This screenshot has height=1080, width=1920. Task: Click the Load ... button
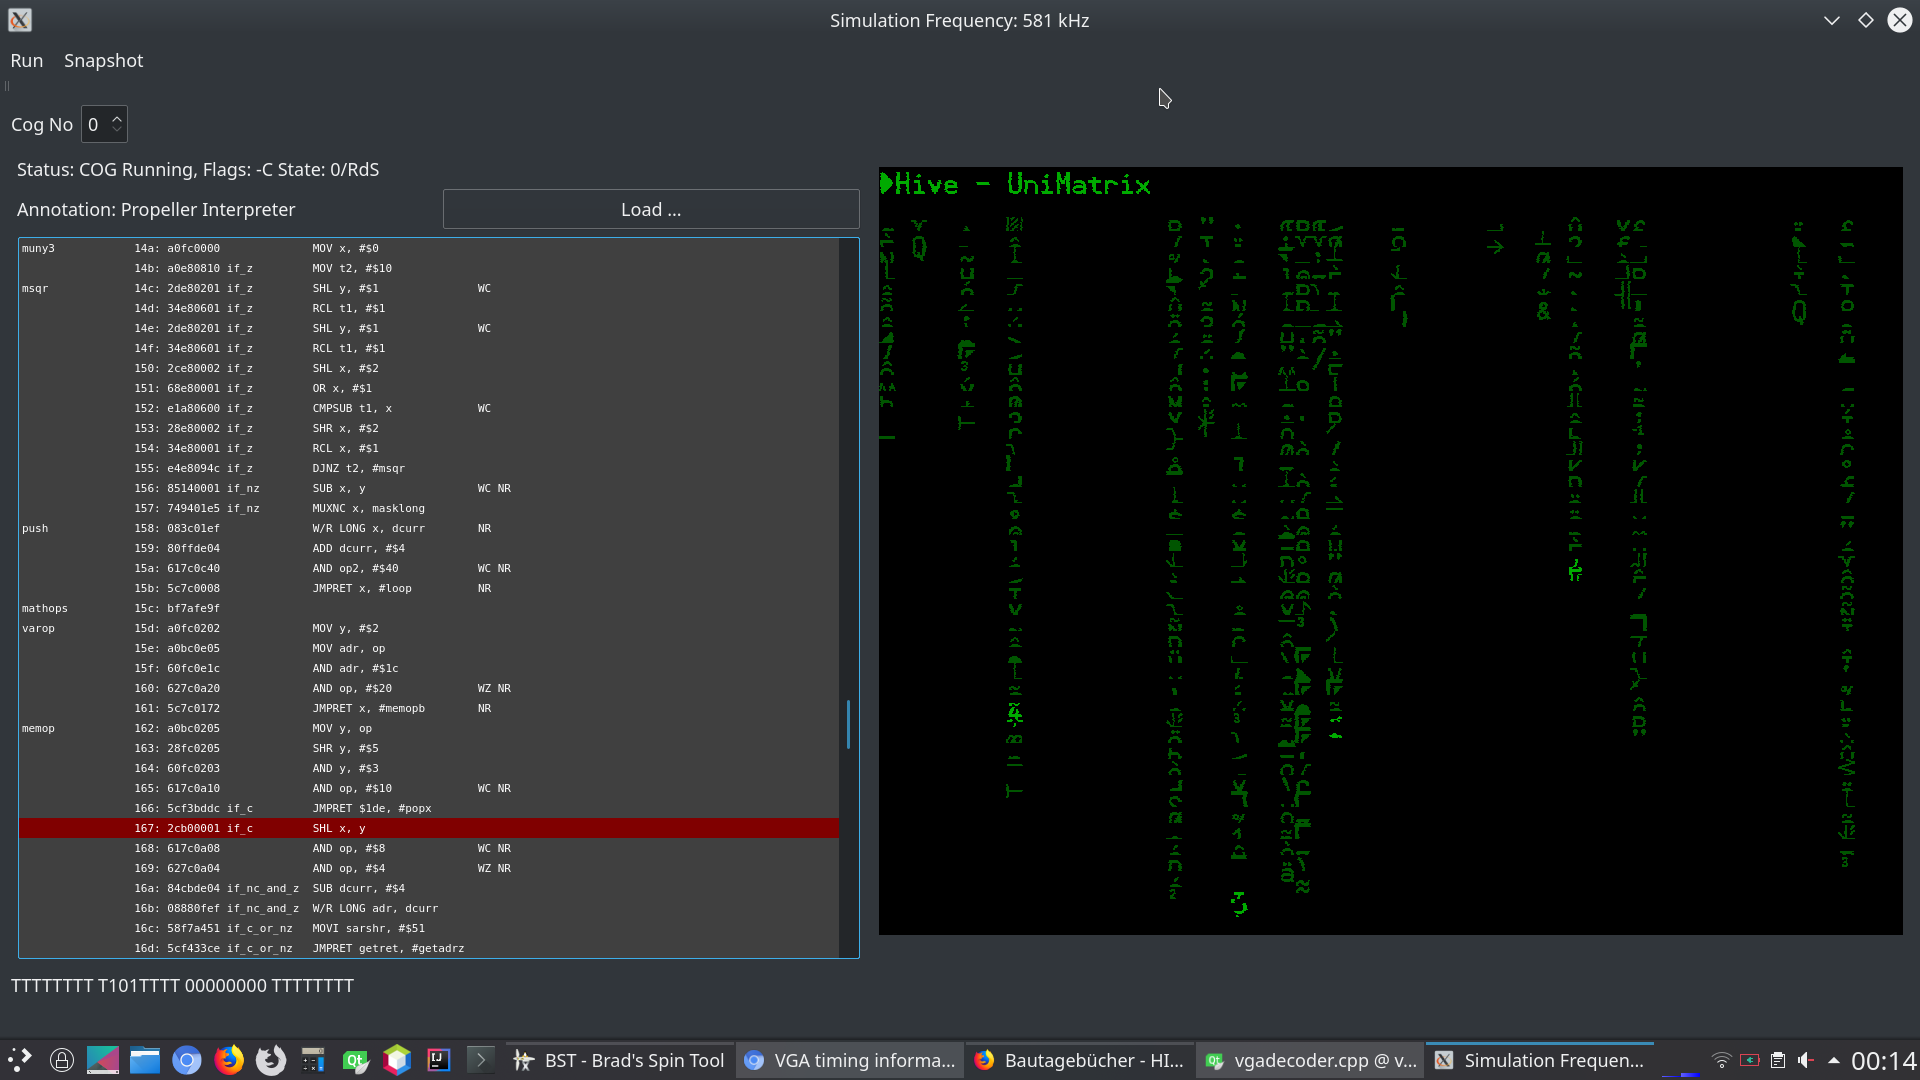[x=651, y=209]
